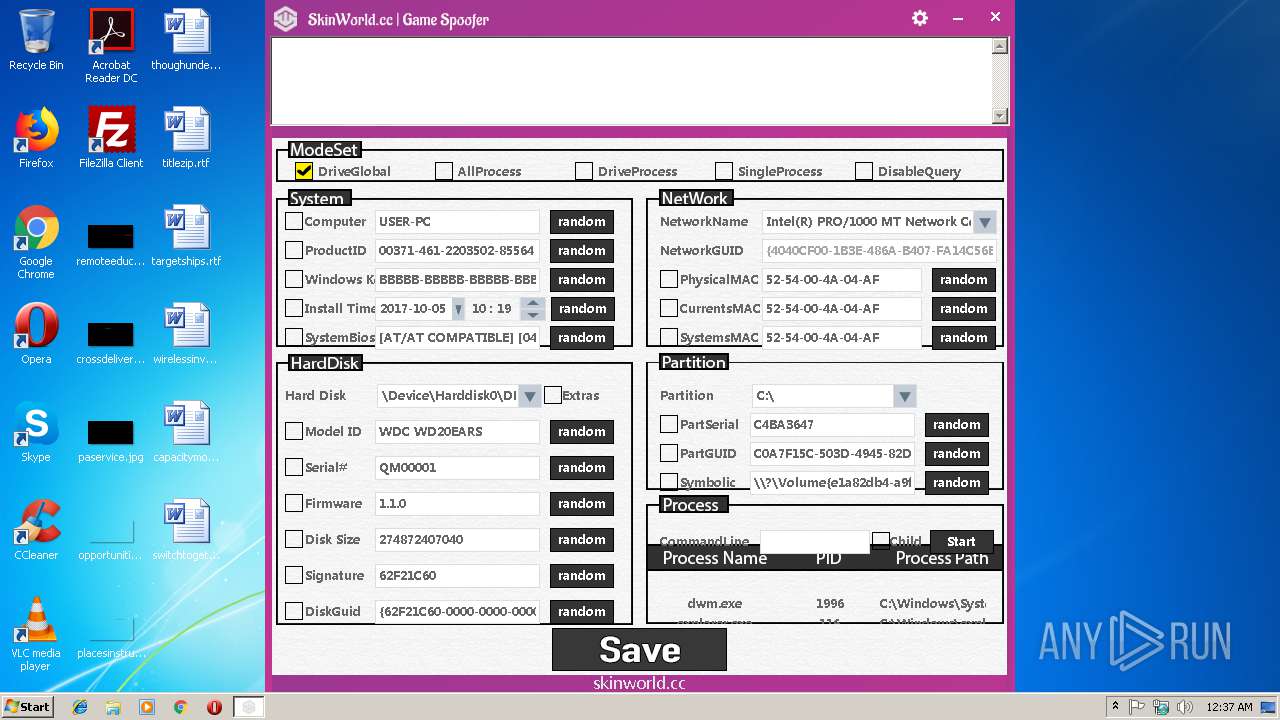Viewport: 1280px width, 720px height.
Task: Enable the DriveProcess mode checkbox
Action: [x=584, y=171]
